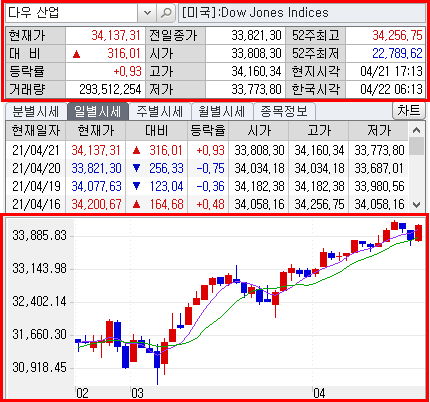Click the scrollbar up arrow in table
The image size is (430, 402).
pos(416,130)
